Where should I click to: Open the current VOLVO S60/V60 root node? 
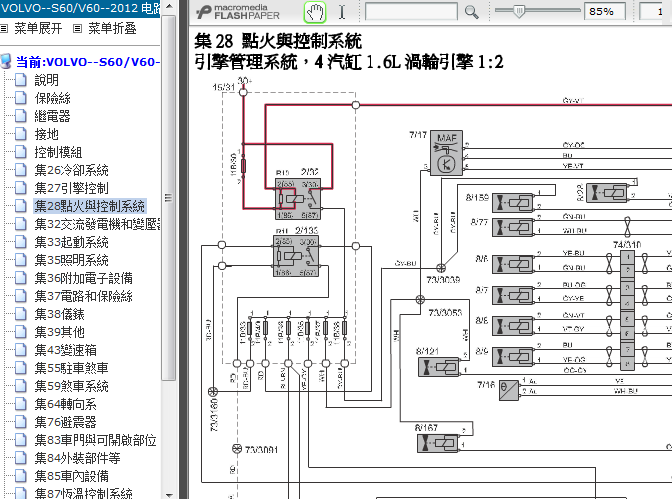click(87, 62)
